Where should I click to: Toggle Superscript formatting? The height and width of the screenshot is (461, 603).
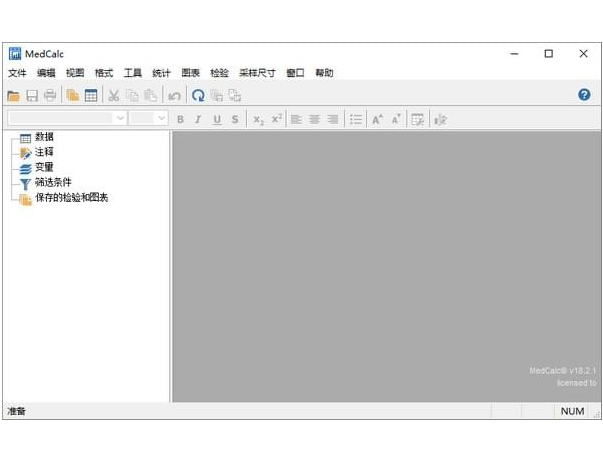tap(277, 119)
